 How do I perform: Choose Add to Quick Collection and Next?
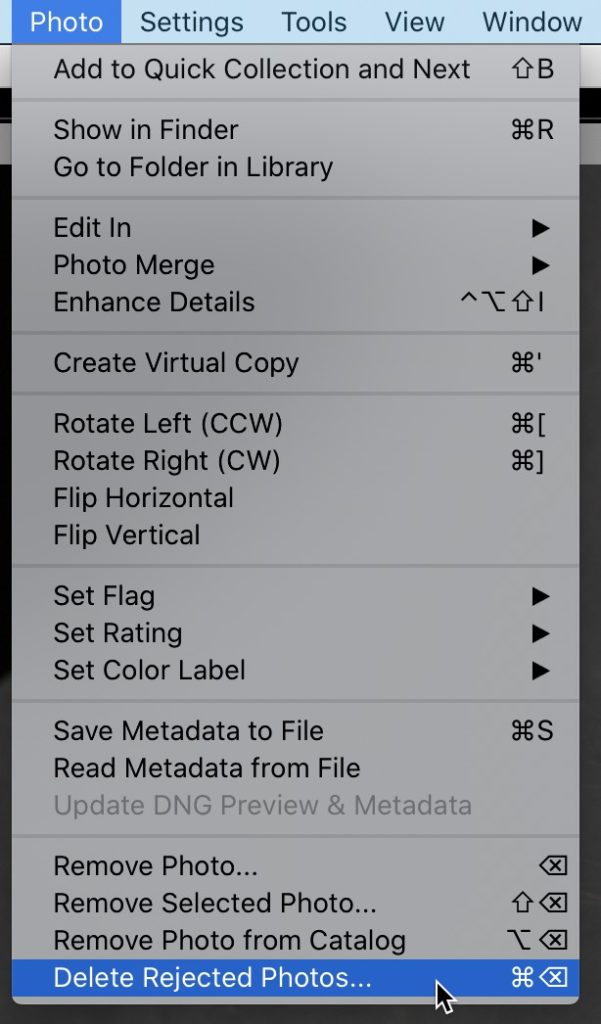pos(261,69)
